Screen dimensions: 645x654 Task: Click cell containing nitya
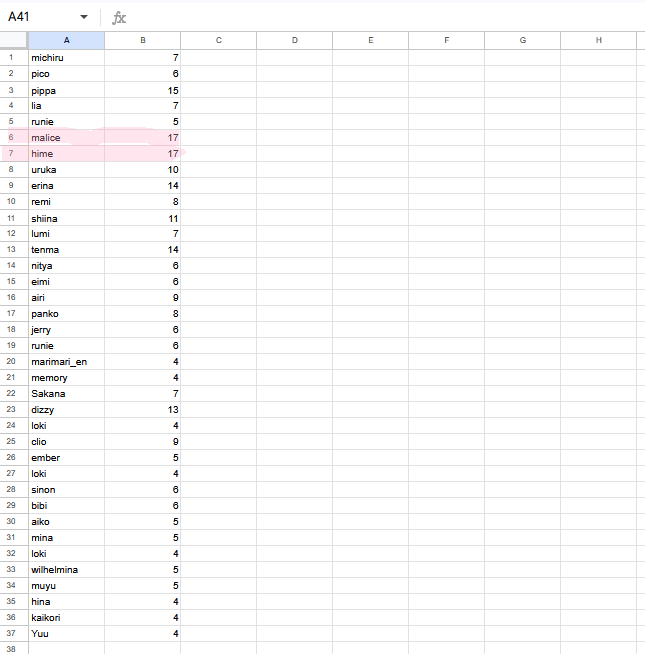coord(66,266)
